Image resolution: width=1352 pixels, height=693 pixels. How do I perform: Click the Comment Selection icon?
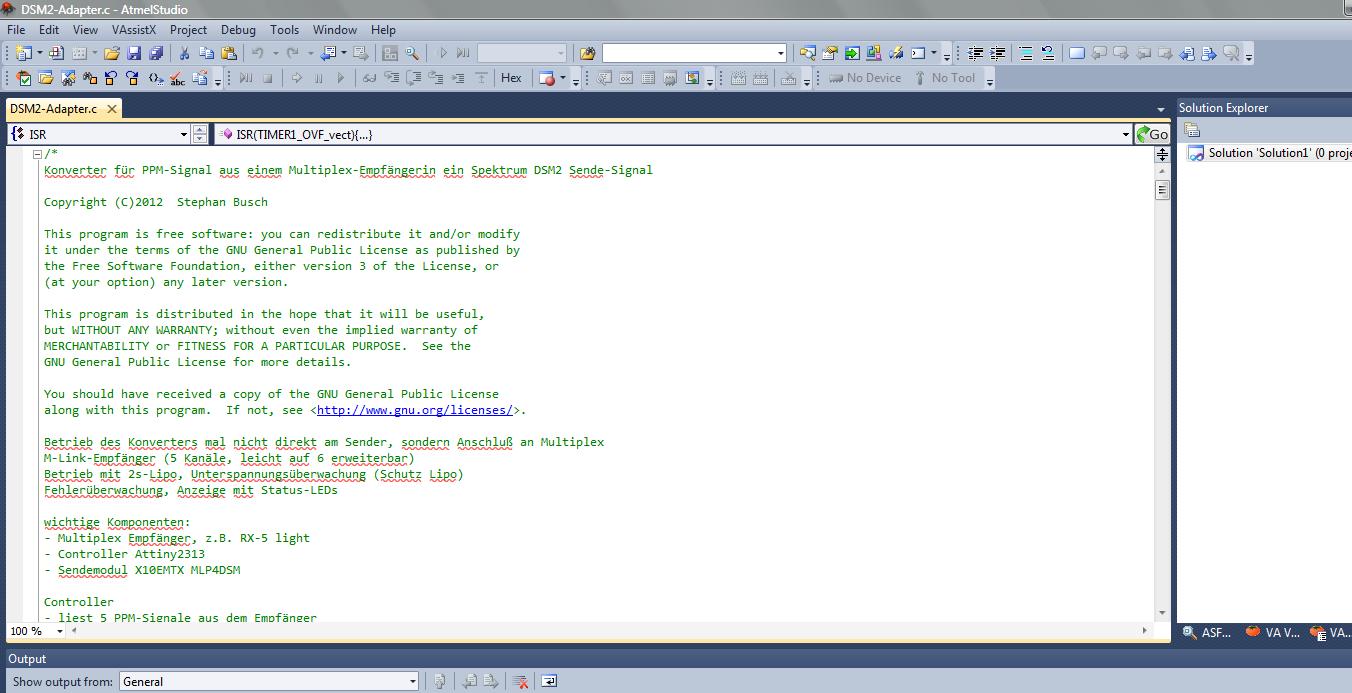pyautogui.click(x=1025, y=53)
